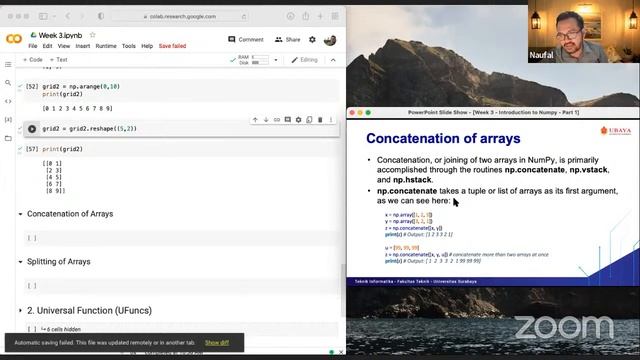Open Find and replace in sidebar
This screenshot has height=360, width=640.
(8, 83)
